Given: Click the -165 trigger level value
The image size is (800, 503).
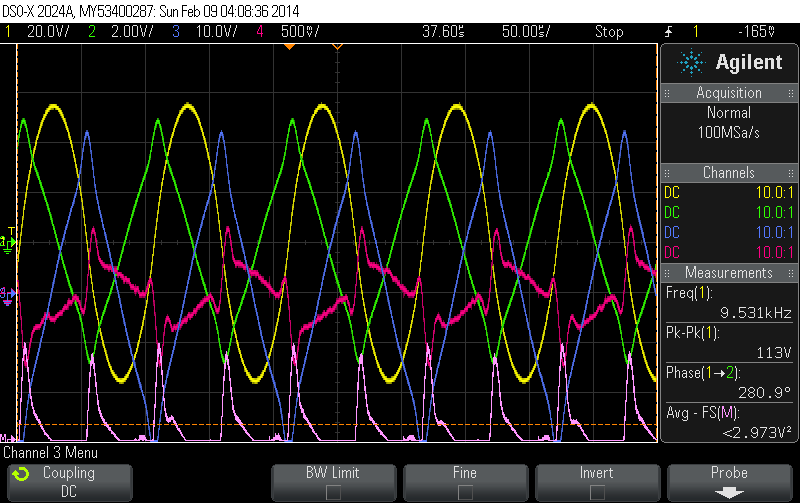Looking at the screenshot, I should (757, 32).
